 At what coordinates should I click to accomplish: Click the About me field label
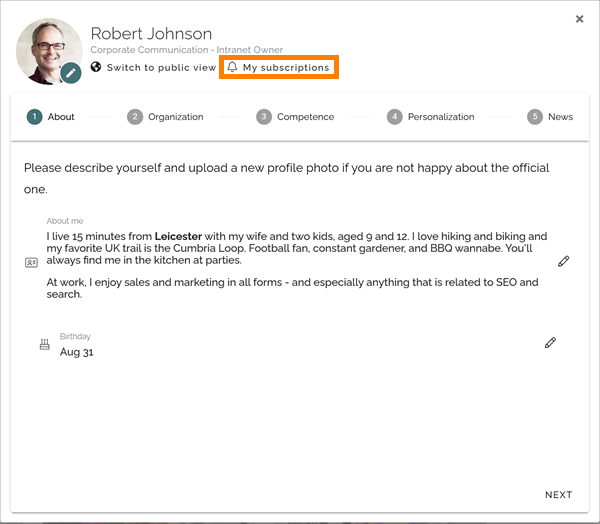coord(65,221)
